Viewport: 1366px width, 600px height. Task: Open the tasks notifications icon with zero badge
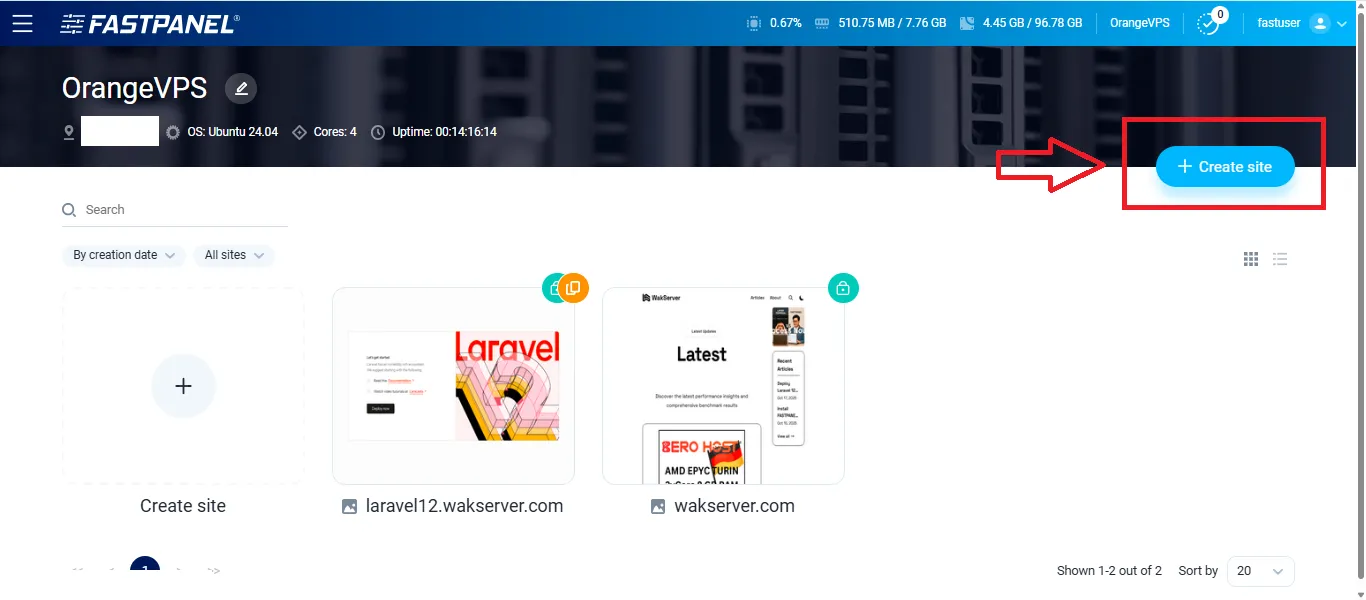(x=1209, y=24)
